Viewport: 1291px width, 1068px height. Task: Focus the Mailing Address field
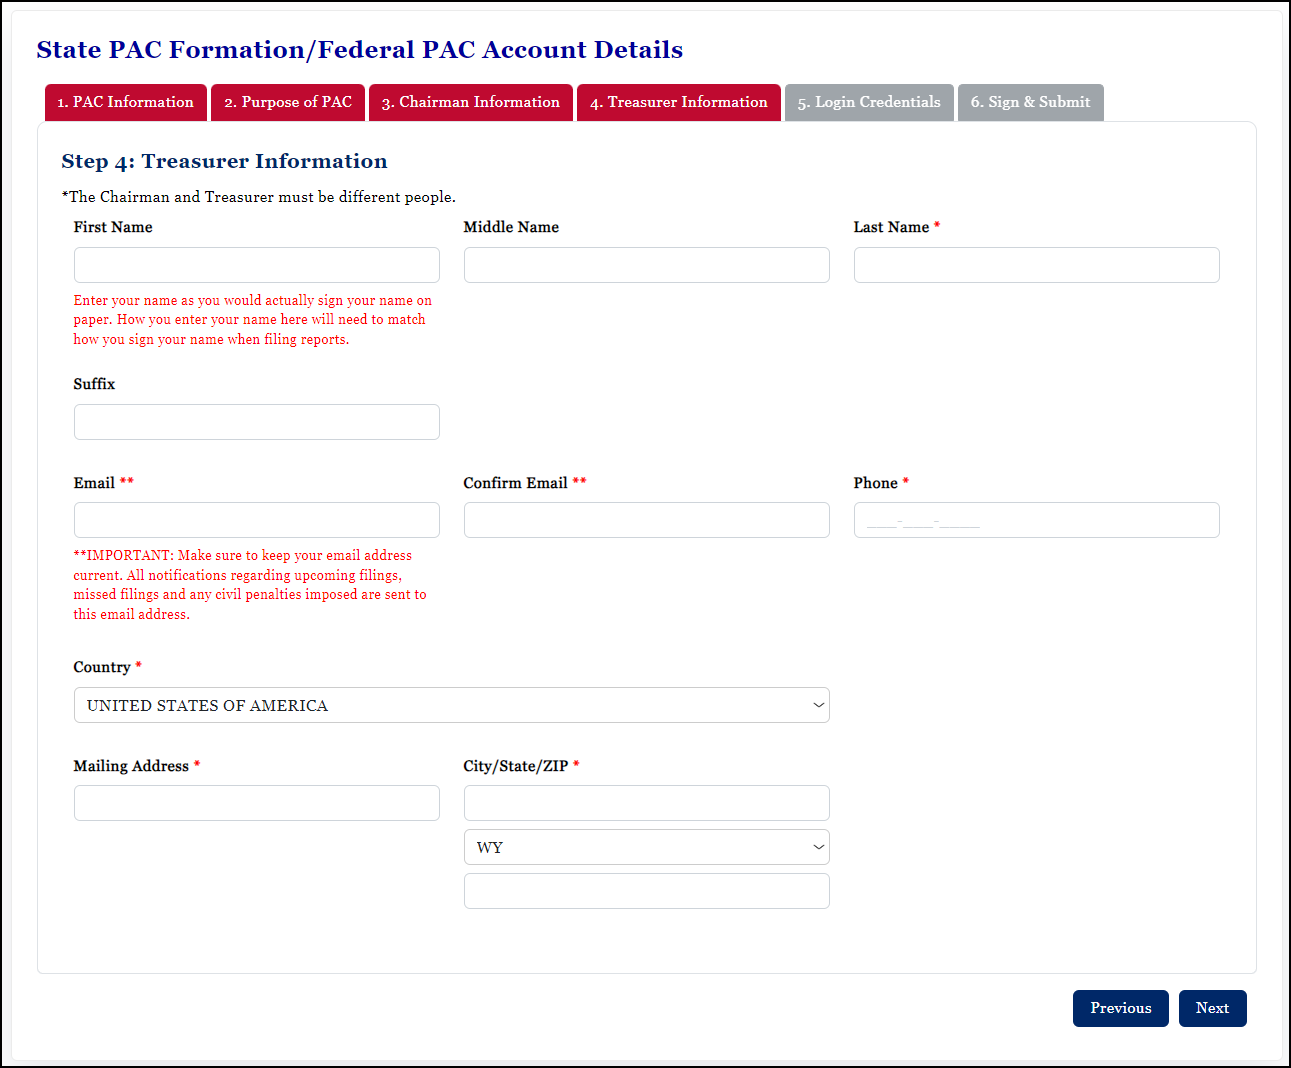[x=256, y=802]
